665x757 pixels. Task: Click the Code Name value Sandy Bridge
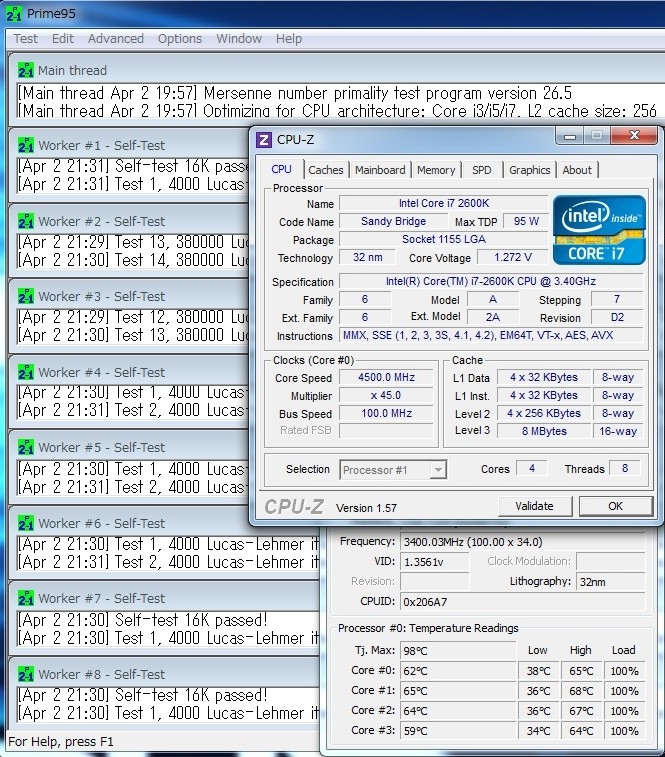(393, 221)
